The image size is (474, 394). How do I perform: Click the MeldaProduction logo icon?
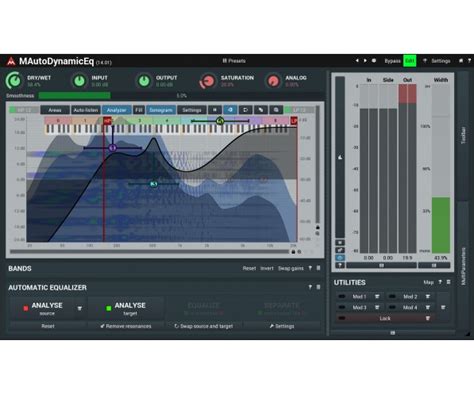11,61
